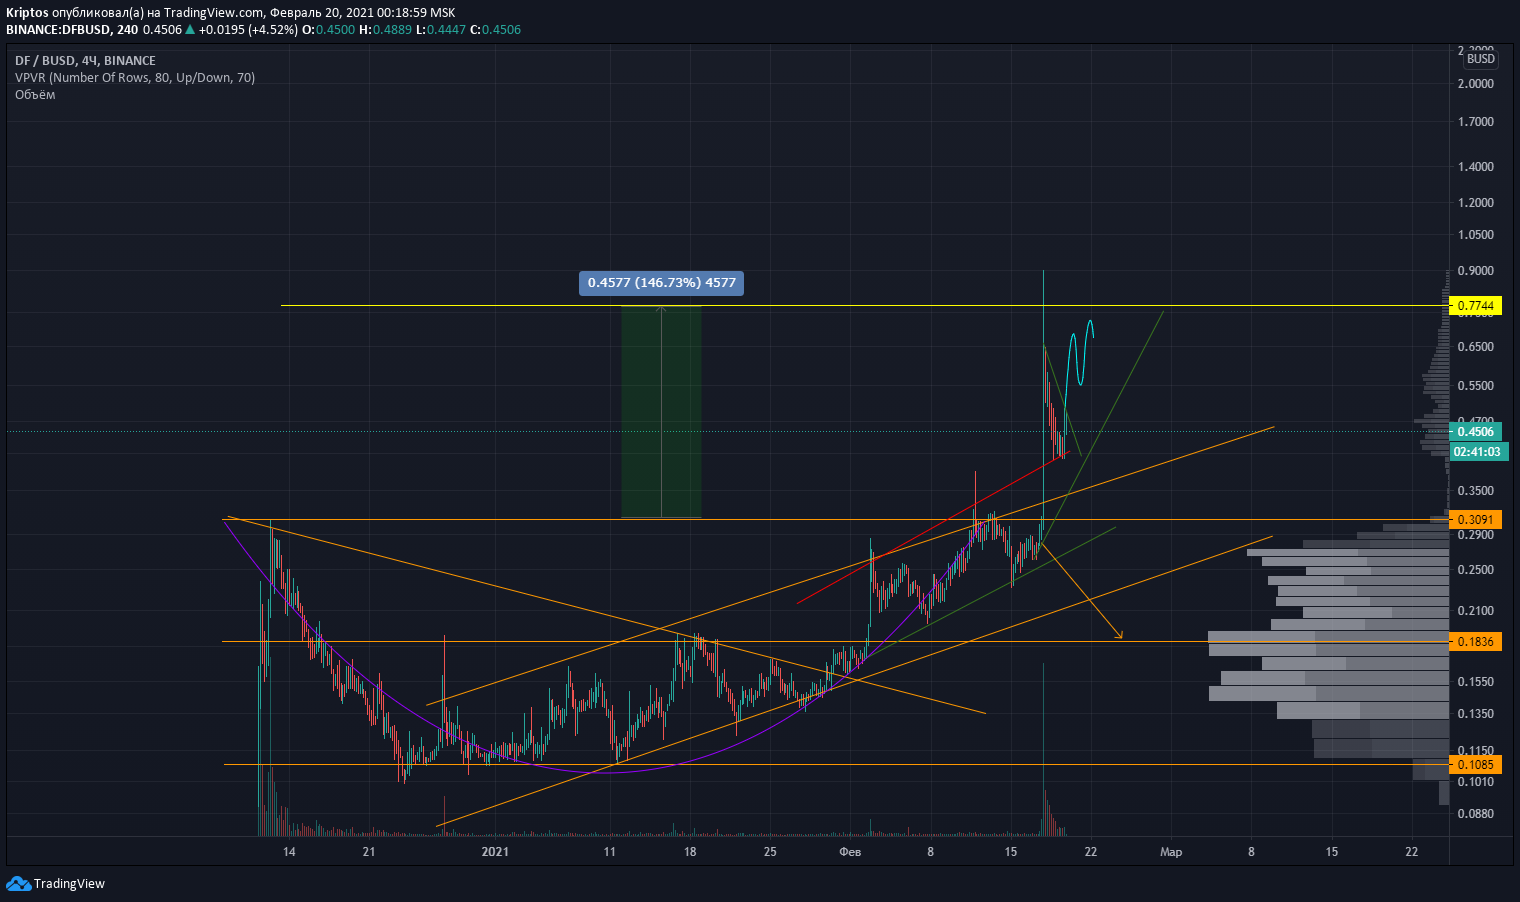Click the 0.5500 price axis label
This screenshot has width=1520, height=902.
(1476, 386)
